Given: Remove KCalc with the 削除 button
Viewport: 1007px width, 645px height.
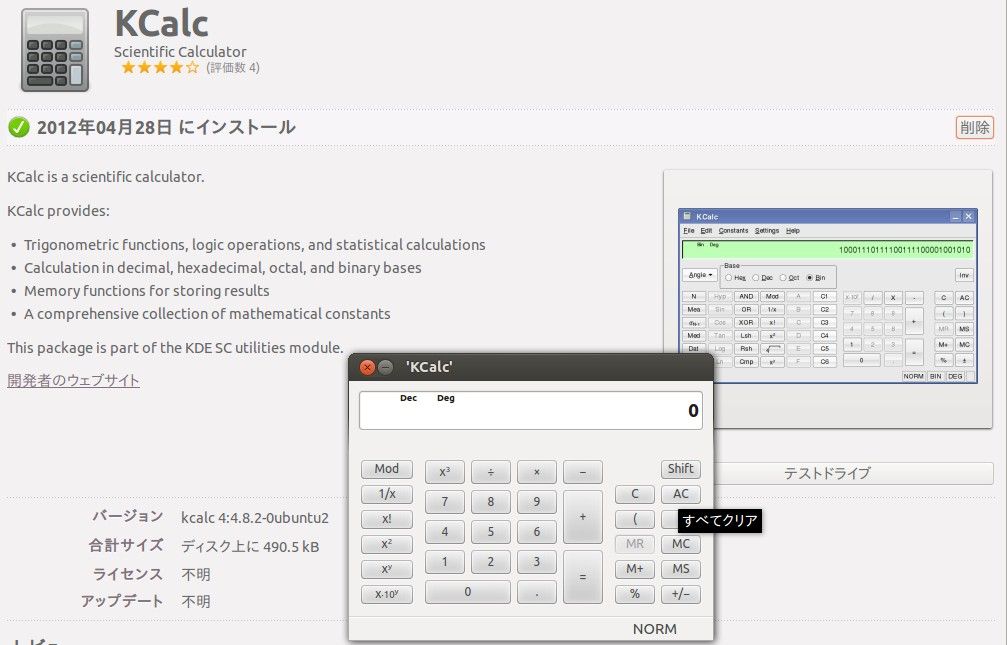Looking at the screenshot, I should tap(974, 127).
